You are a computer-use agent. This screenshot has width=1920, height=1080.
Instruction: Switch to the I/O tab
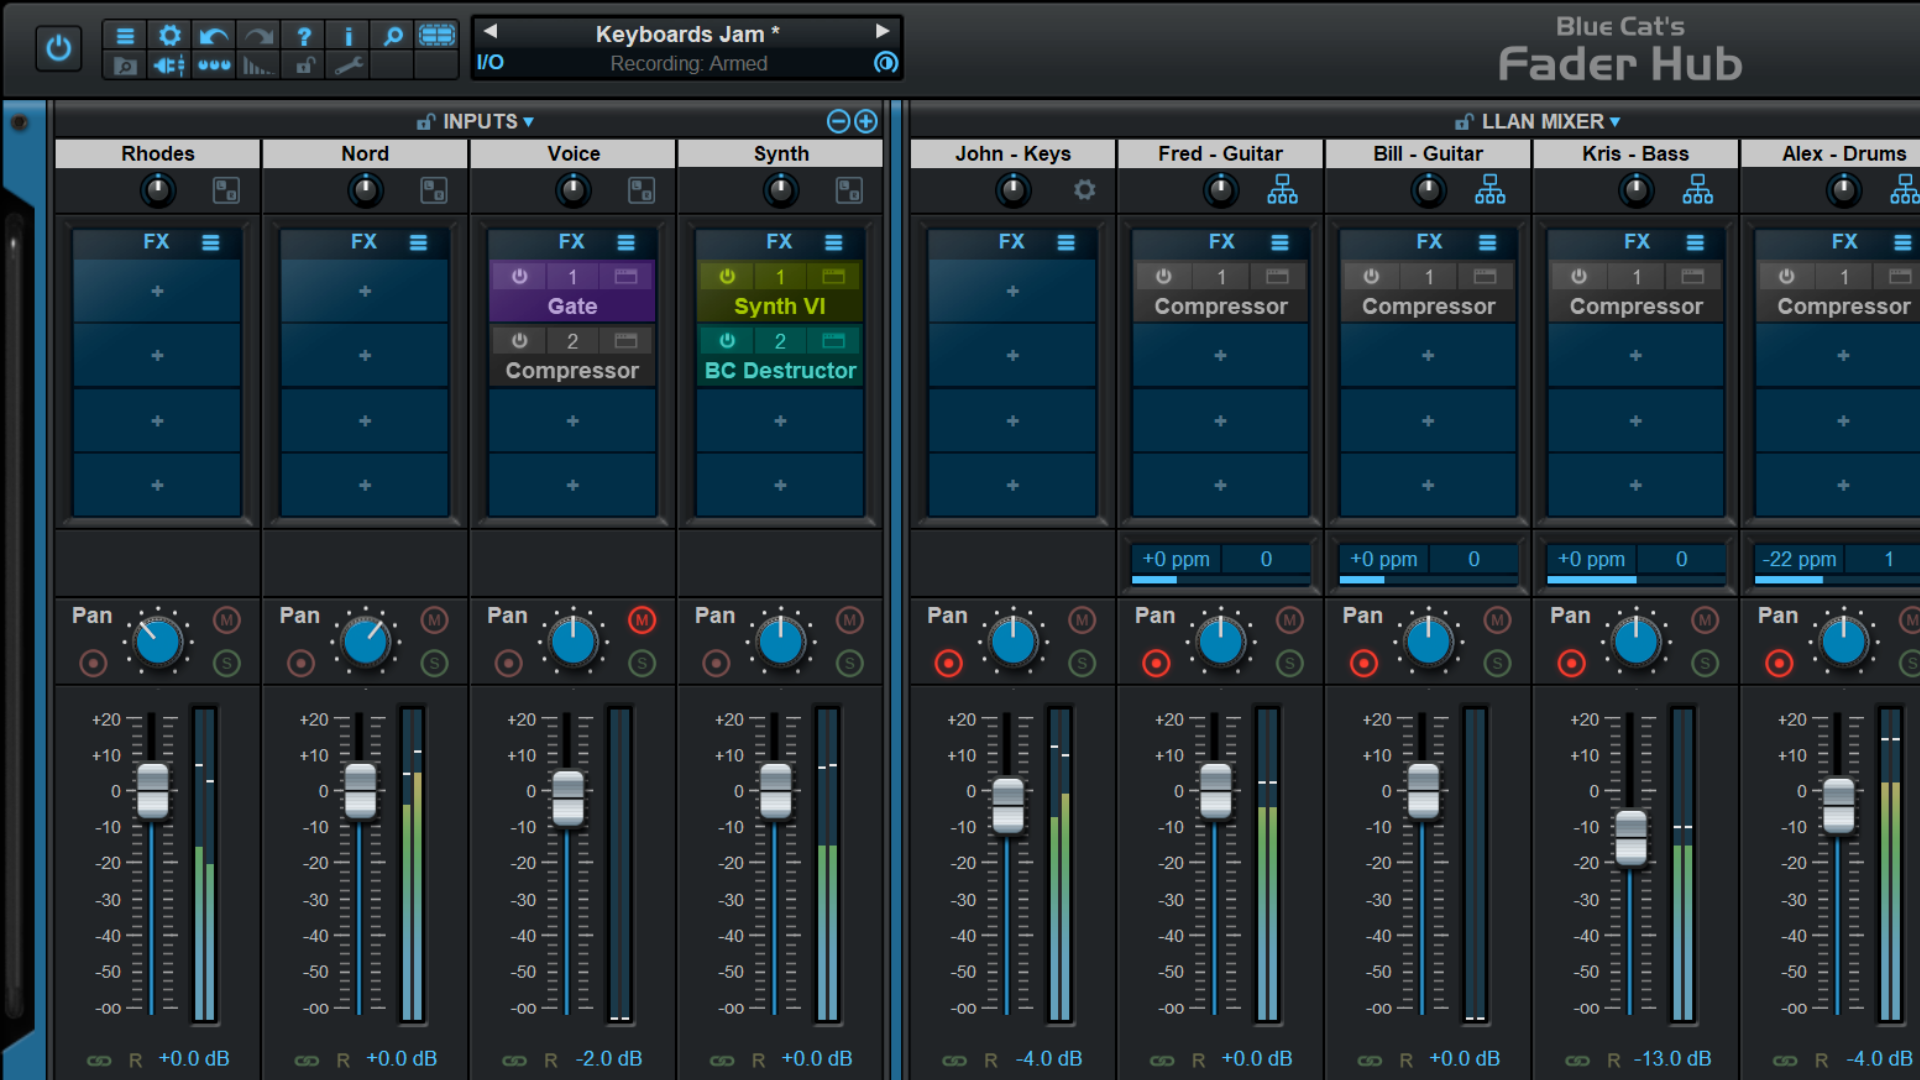tap(489, 62)
